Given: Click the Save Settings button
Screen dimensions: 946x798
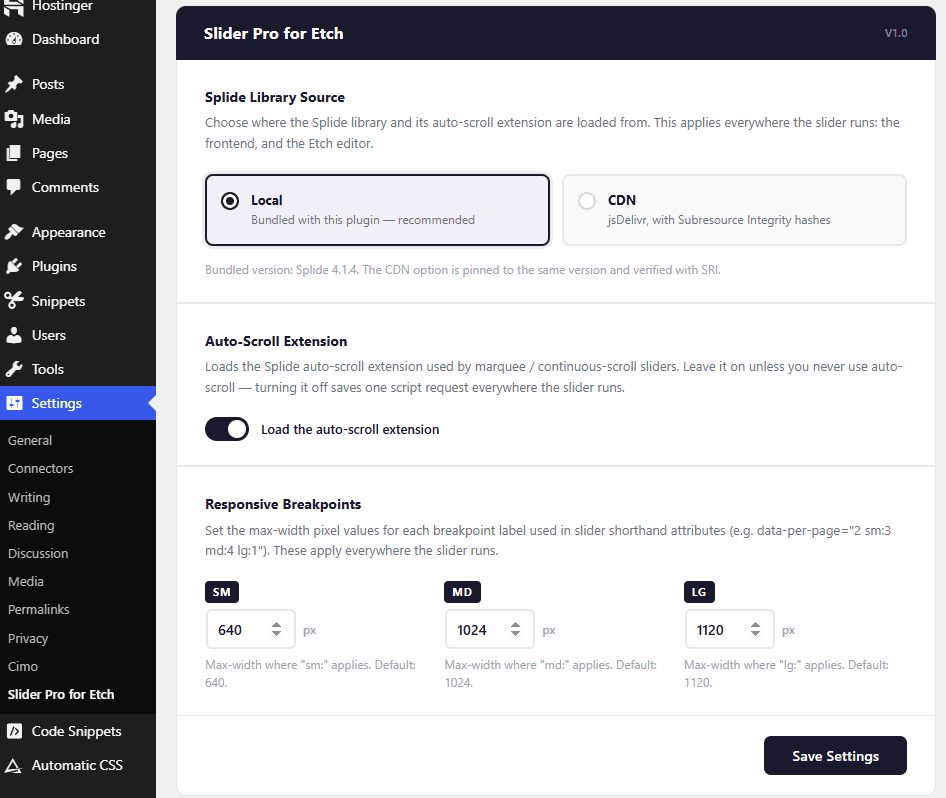Looking at the screenshot, I should point(835,755).
